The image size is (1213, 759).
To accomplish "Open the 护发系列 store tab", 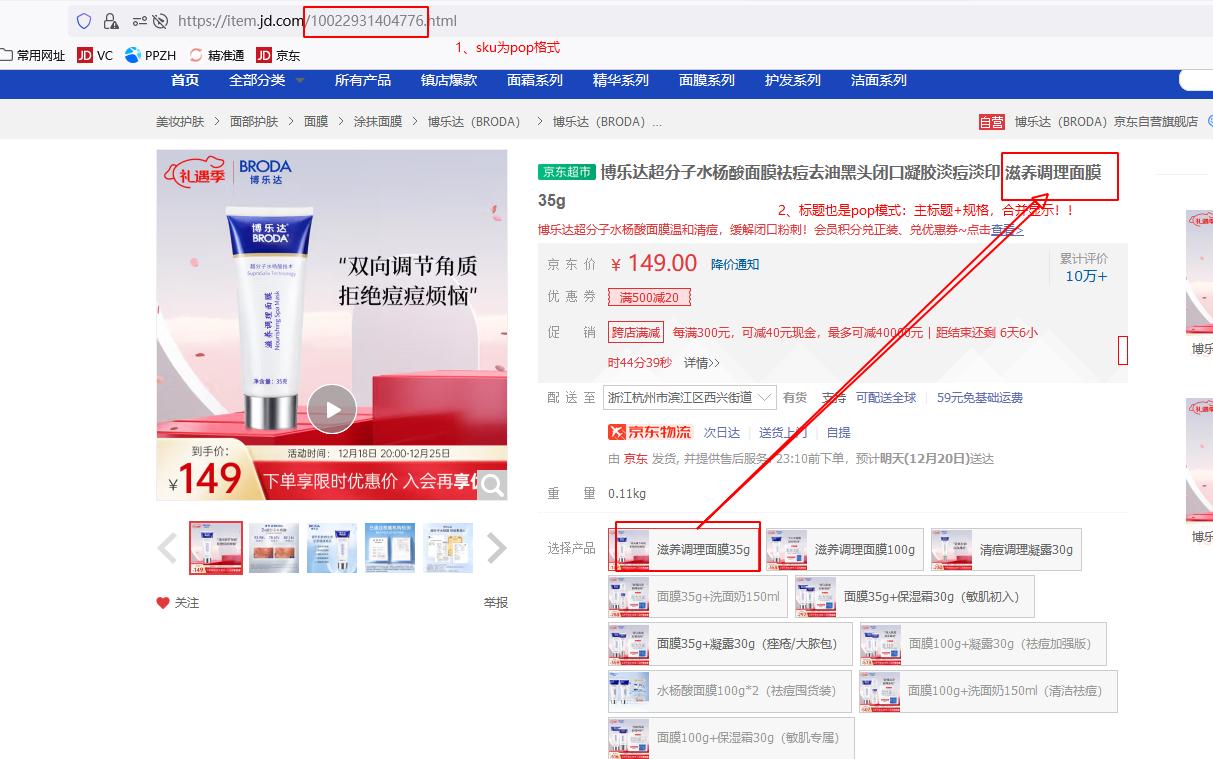I will (793, 80).
